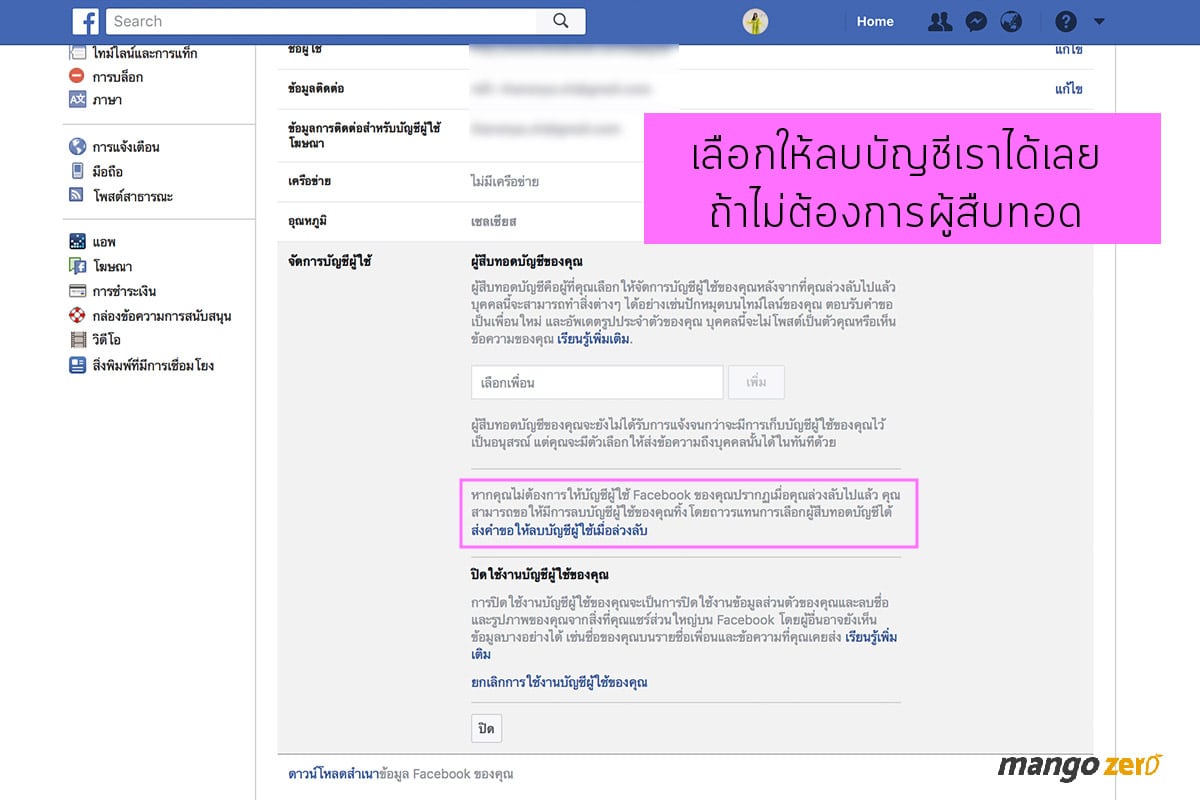Screen dimensions: 1200x800
Task: Open การบล็อก blocking settings
Action: [117, 76]
